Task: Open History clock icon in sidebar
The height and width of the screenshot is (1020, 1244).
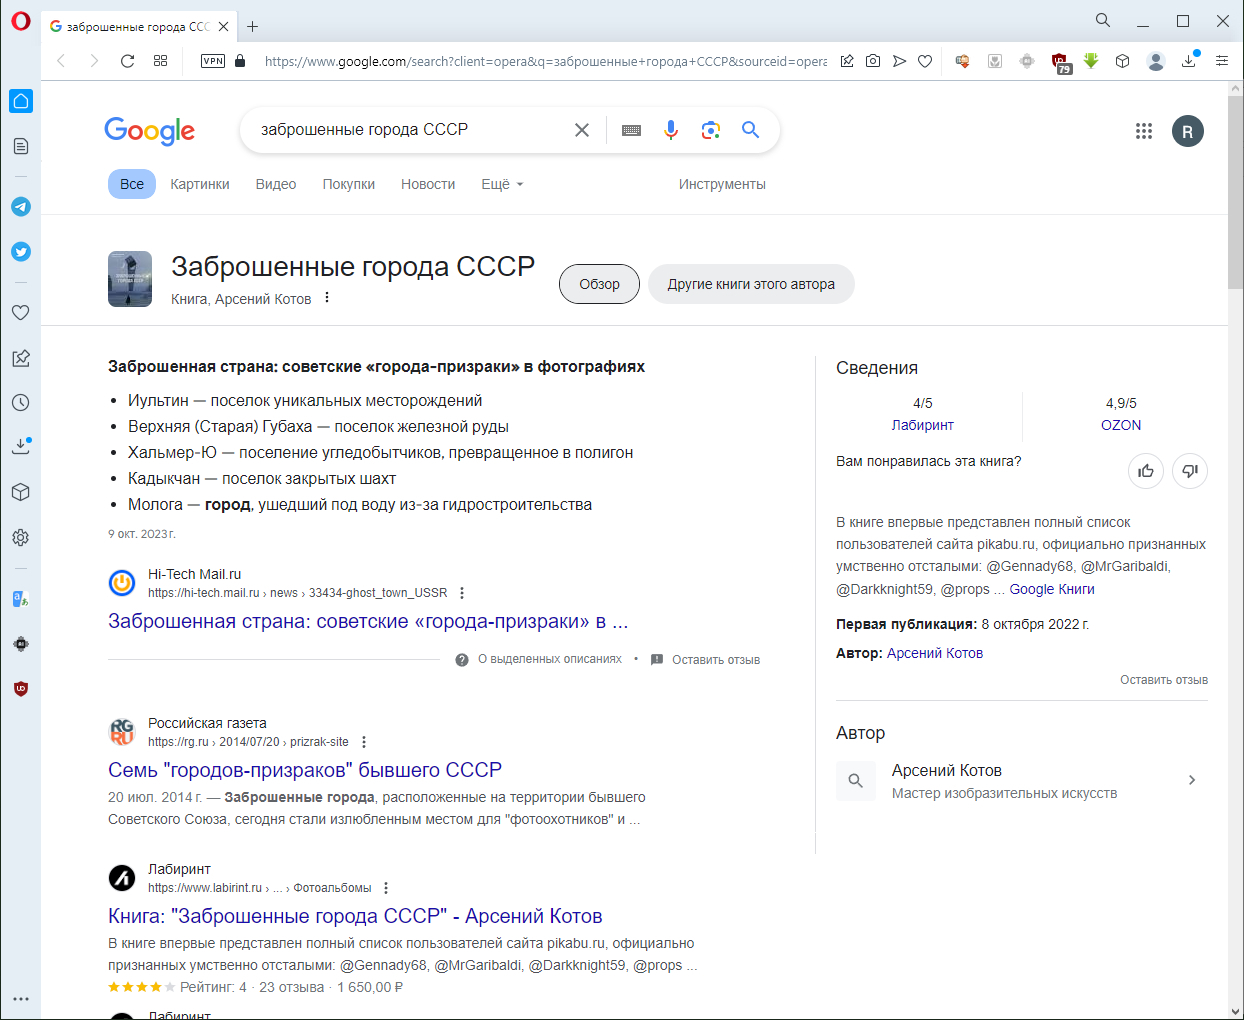Action: pos(21,403)
